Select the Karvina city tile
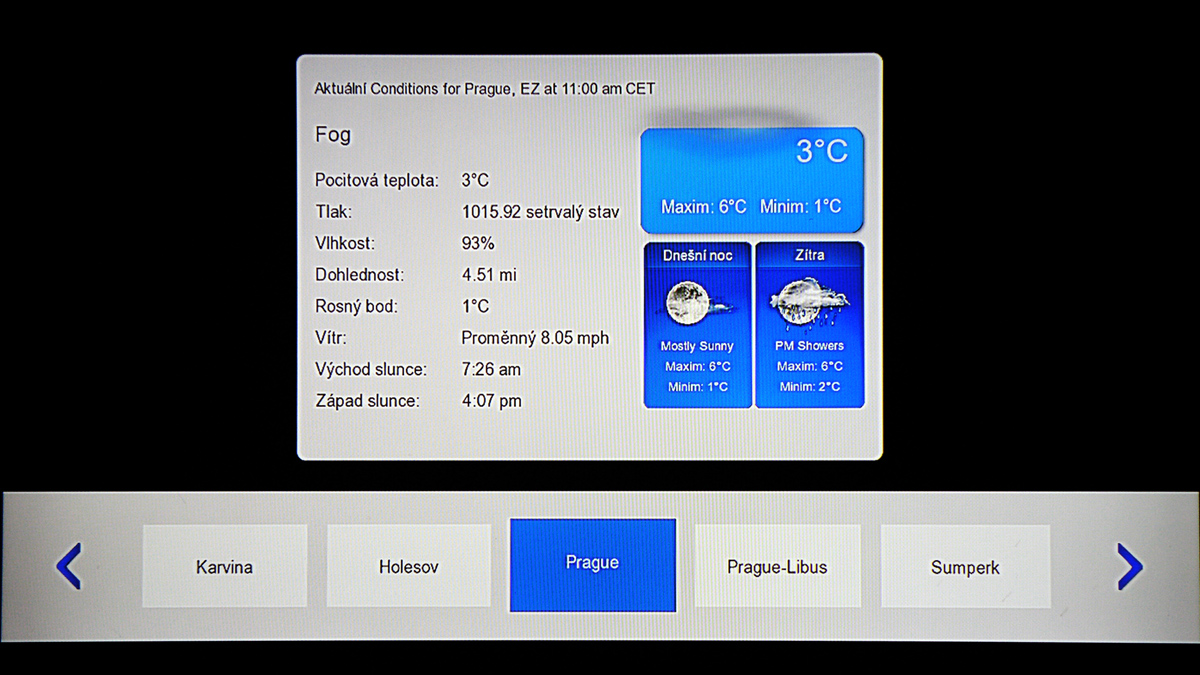 point(224,566)
